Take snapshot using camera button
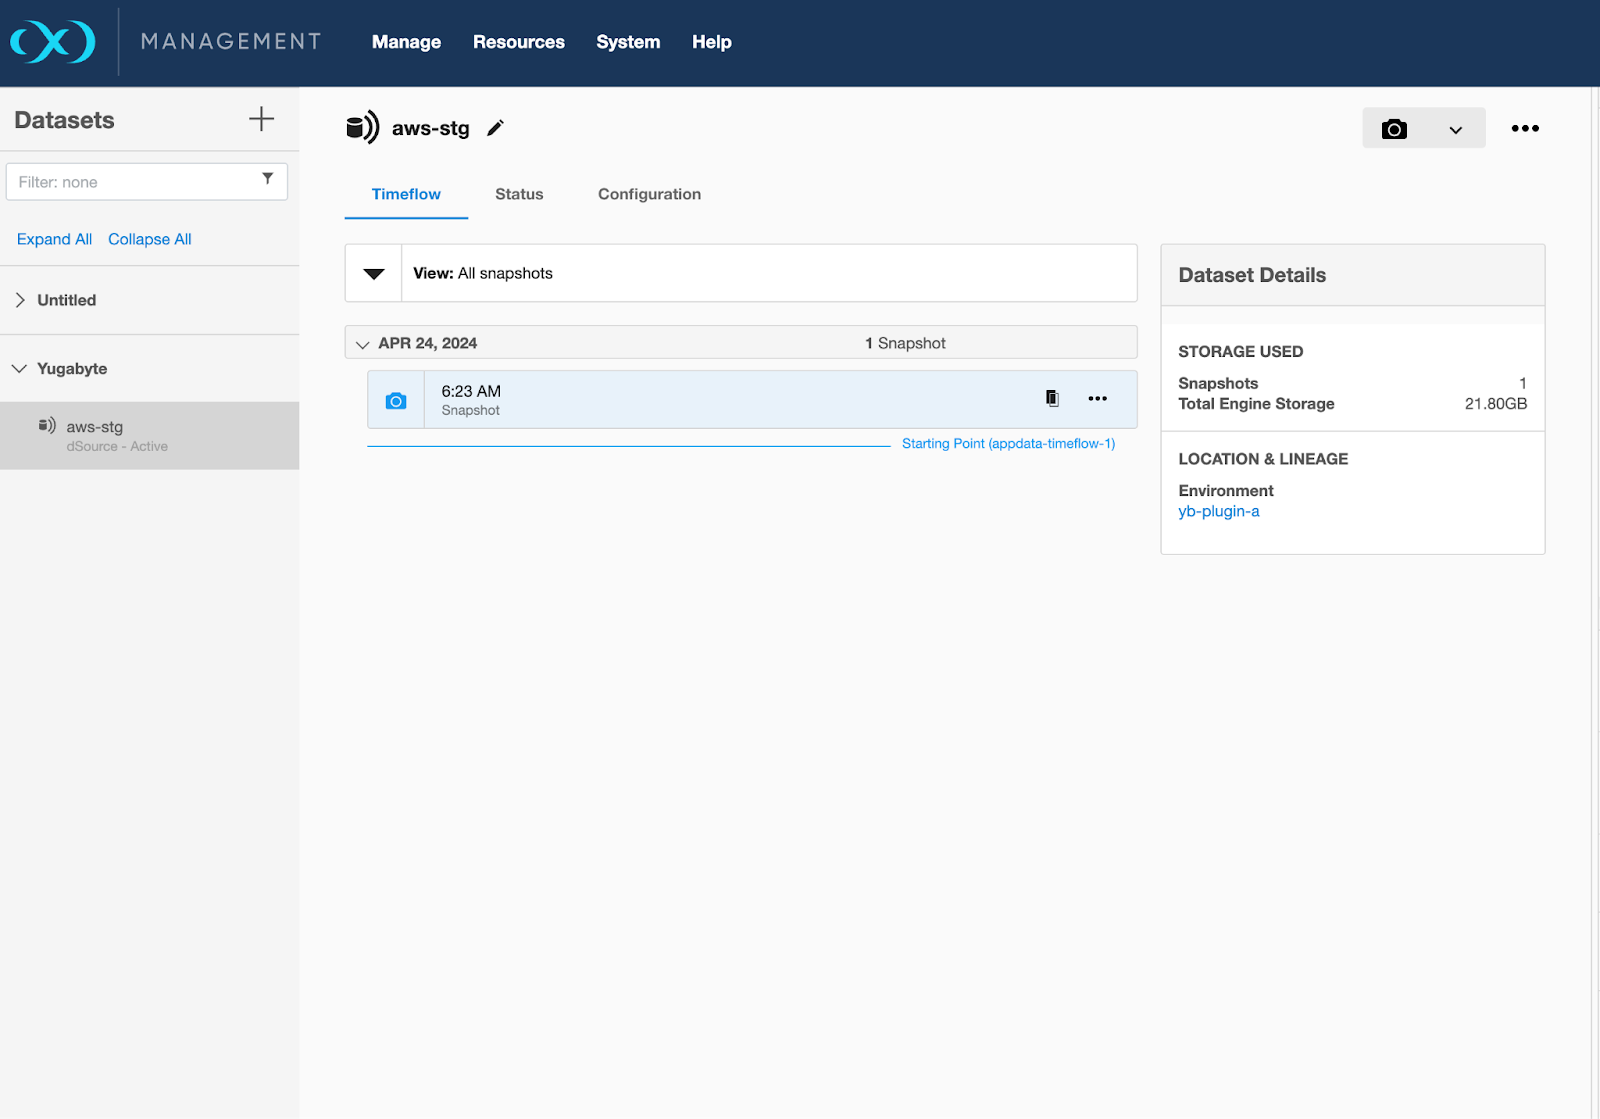The height and width of the screenshot is (1119, 1600). point(1394,129)
